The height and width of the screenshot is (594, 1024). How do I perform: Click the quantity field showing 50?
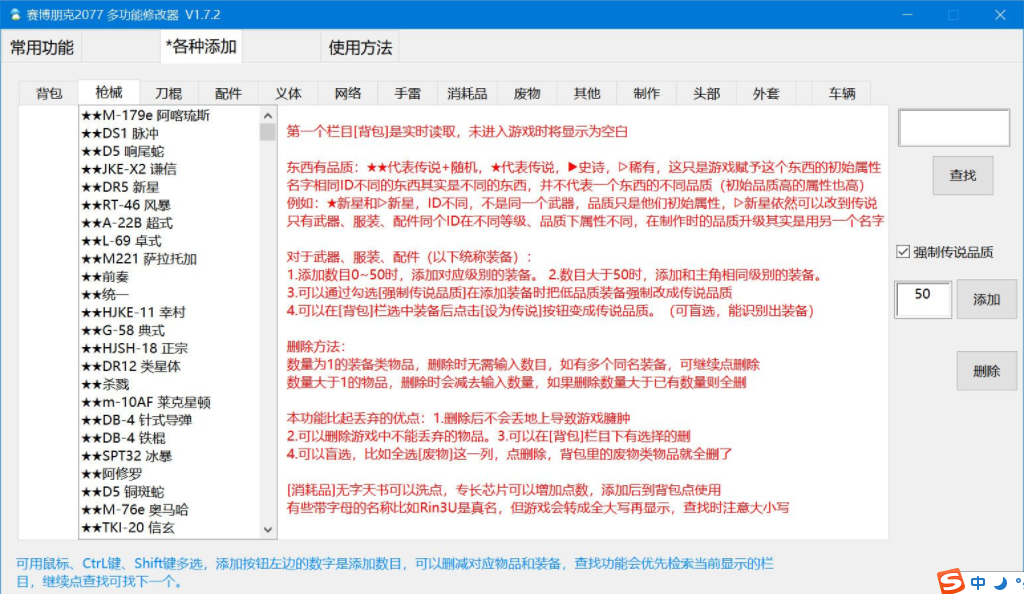pyautogui.click(x=921, y=298)
